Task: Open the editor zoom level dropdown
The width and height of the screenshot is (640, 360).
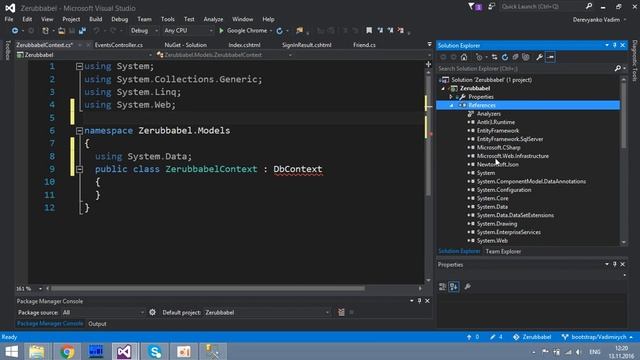Action: 40,289
